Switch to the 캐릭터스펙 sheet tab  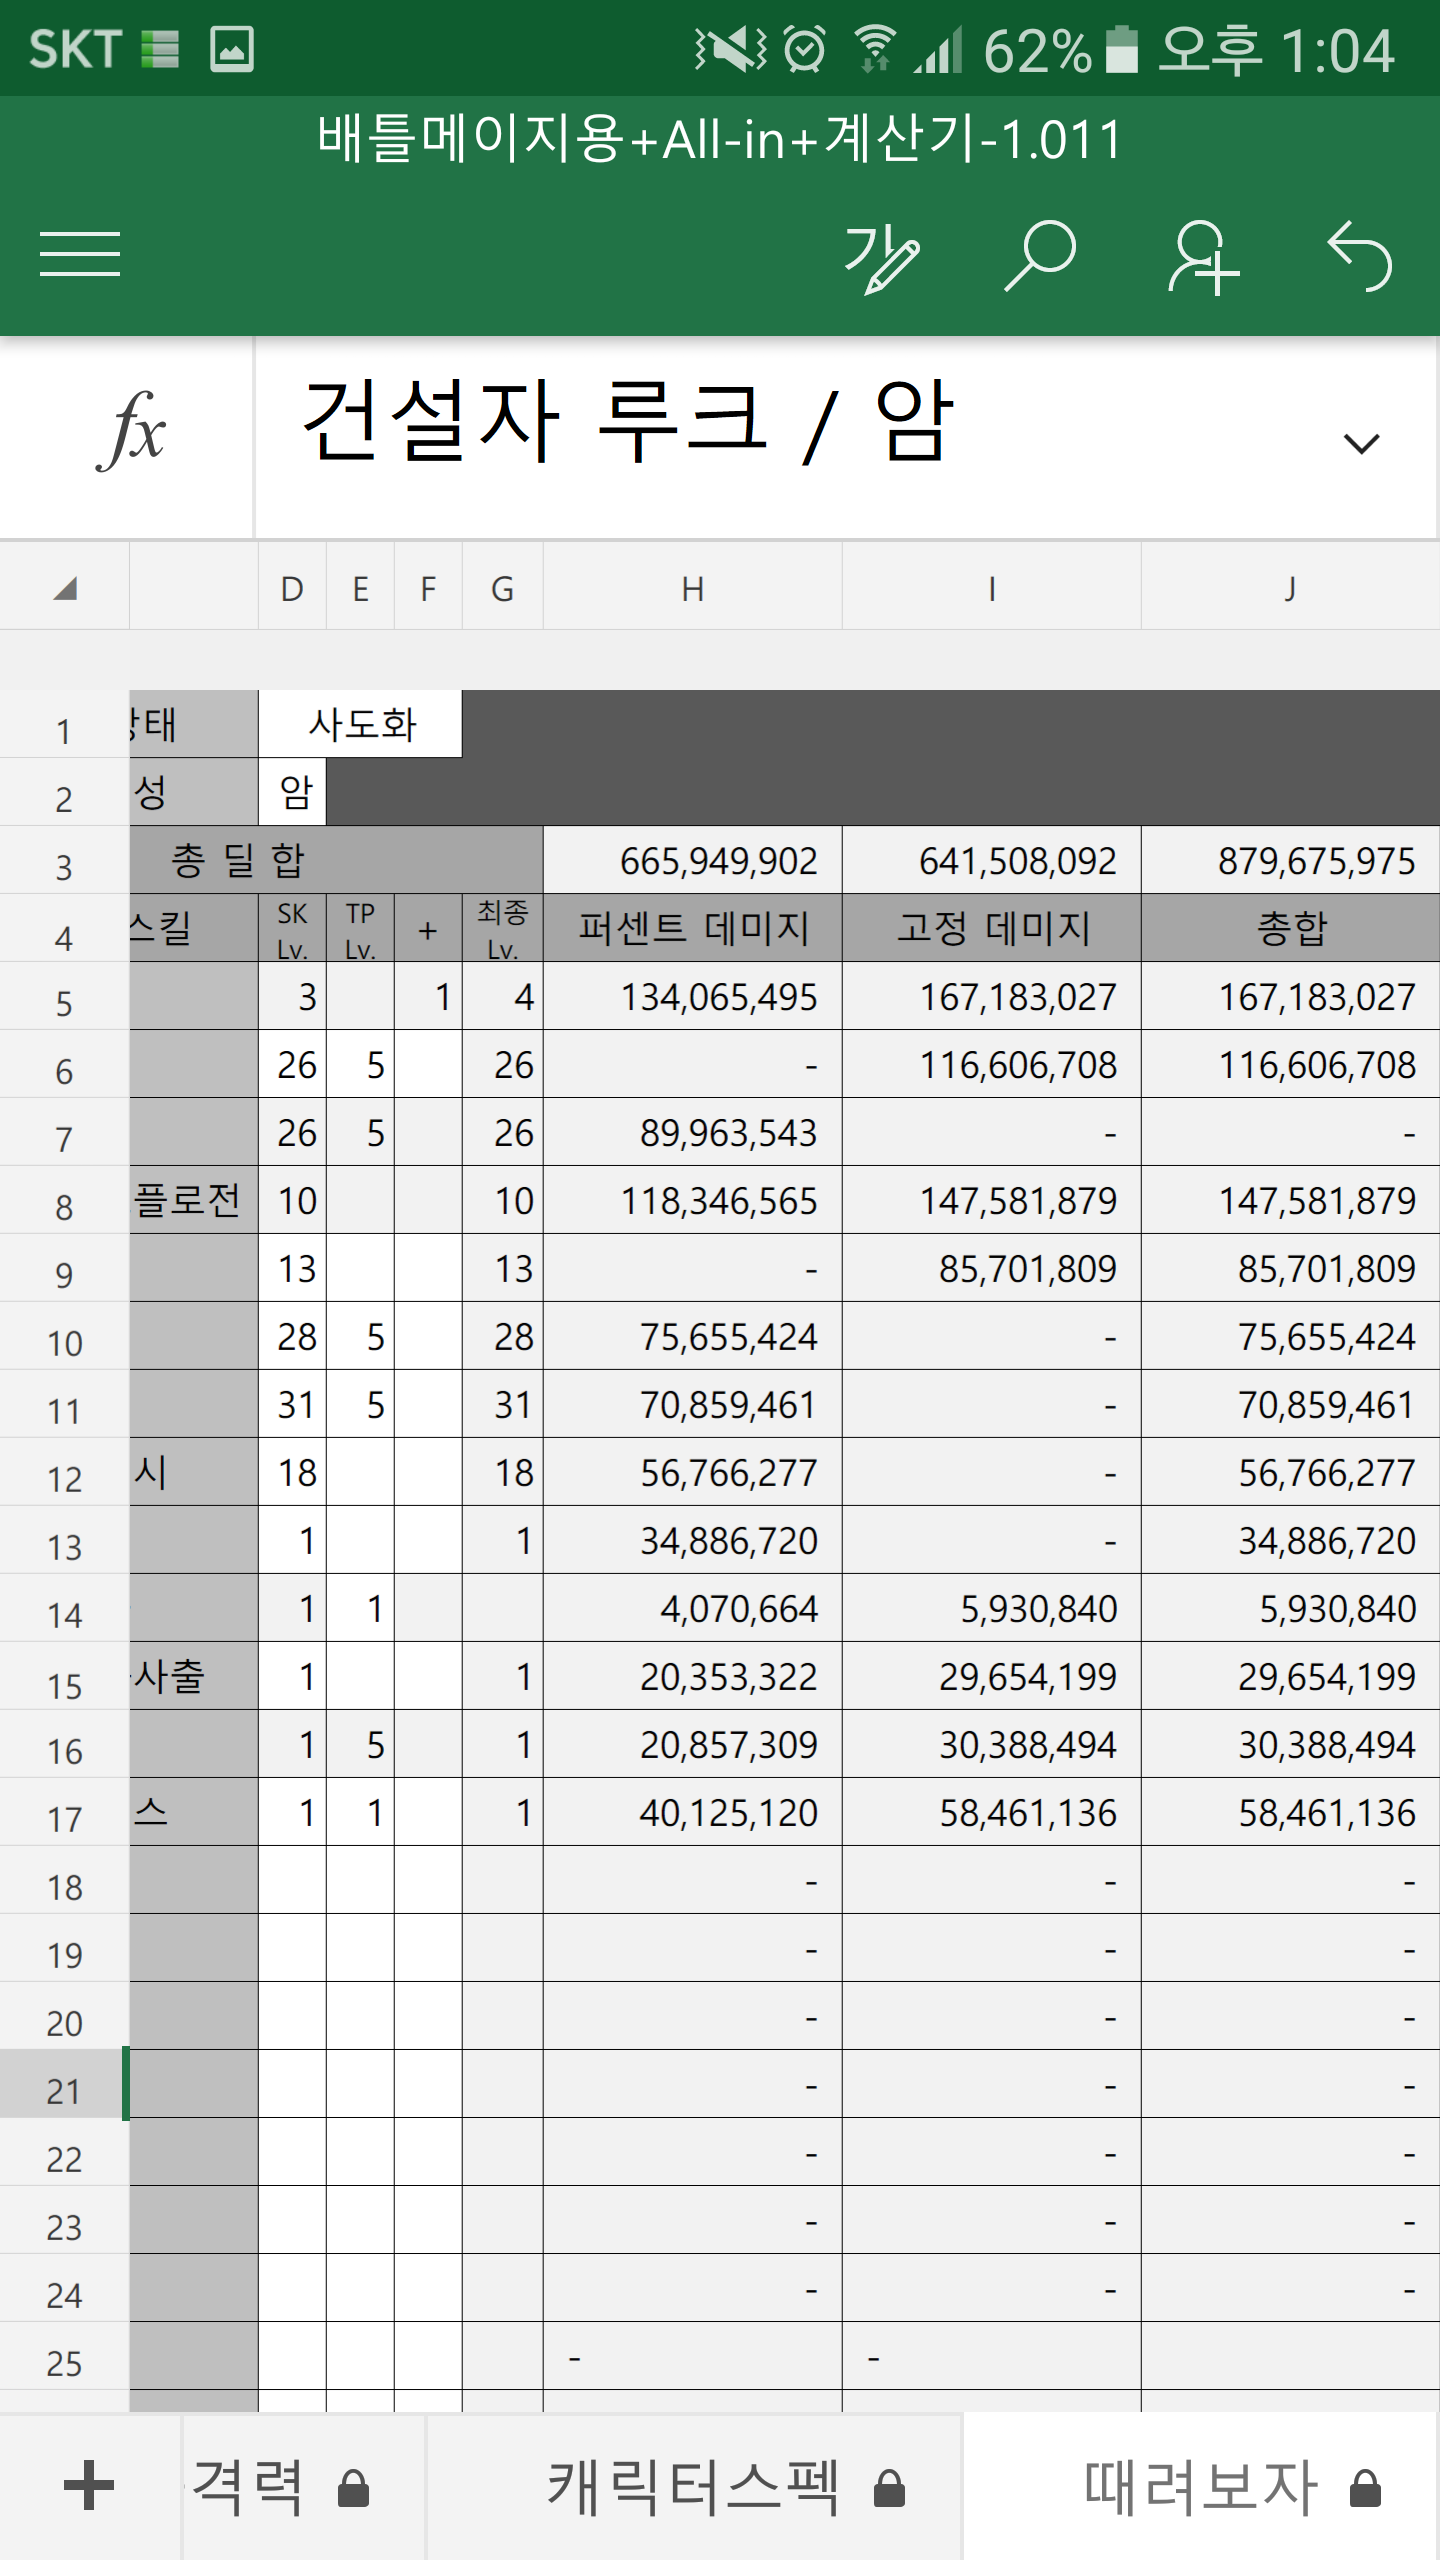[694, 2487]
